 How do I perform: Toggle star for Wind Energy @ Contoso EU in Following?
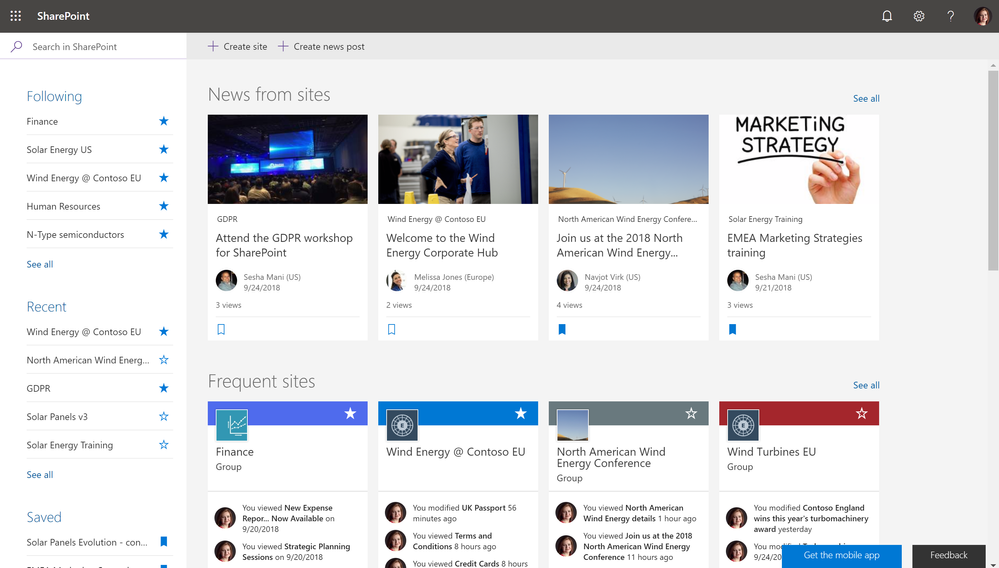point(164,178)
